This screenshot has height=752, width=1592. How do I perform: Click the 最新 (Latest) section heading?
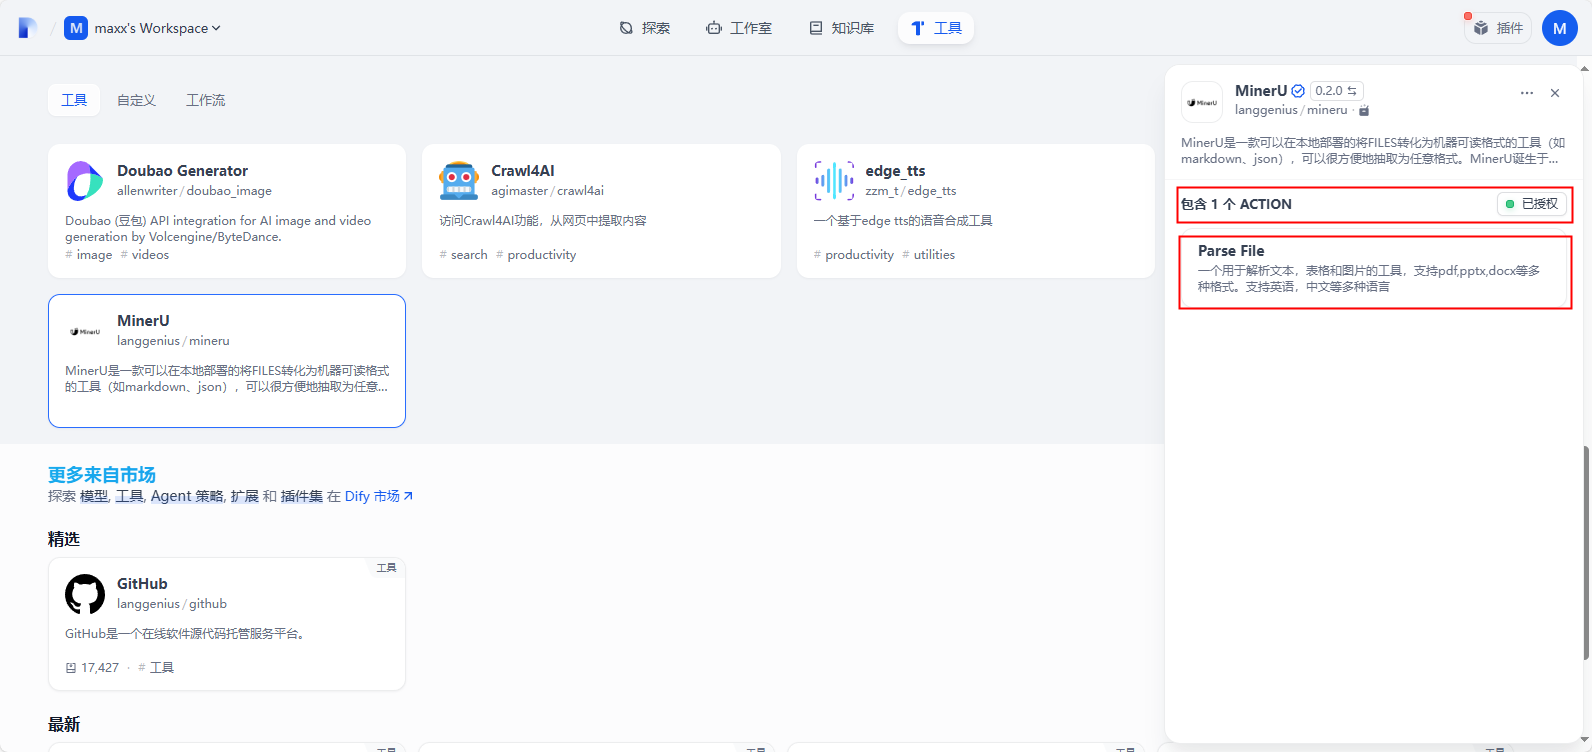coord(64,725)
